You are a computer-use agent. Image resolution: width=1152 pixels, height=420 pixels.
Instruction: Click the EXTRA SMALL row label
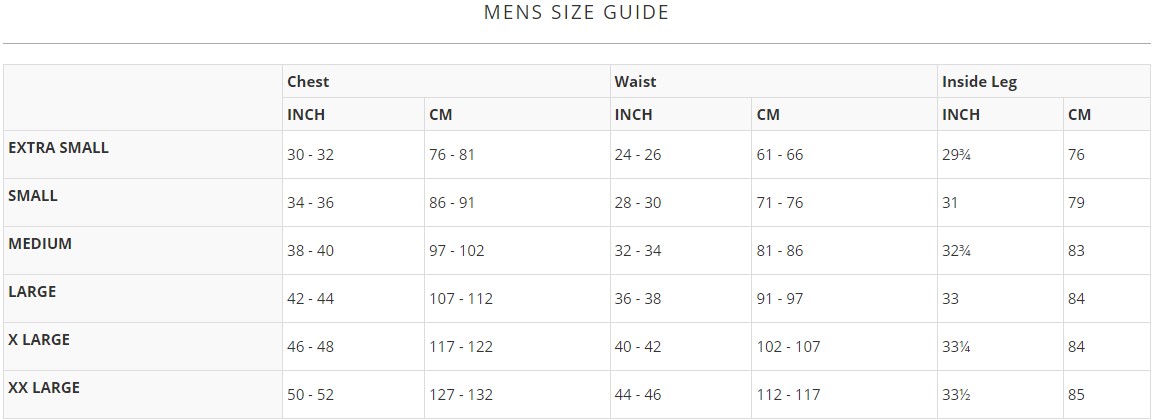point(58,147)
